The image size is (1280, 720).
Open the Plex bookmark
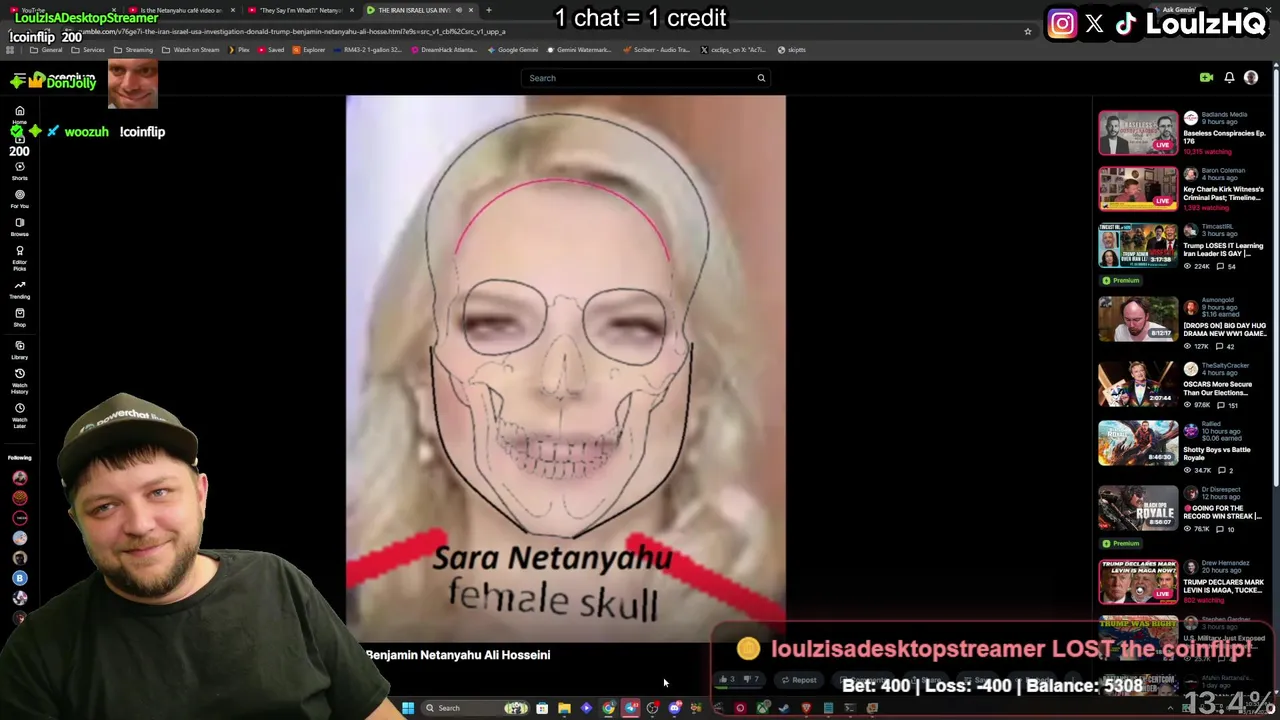[238, 50]
